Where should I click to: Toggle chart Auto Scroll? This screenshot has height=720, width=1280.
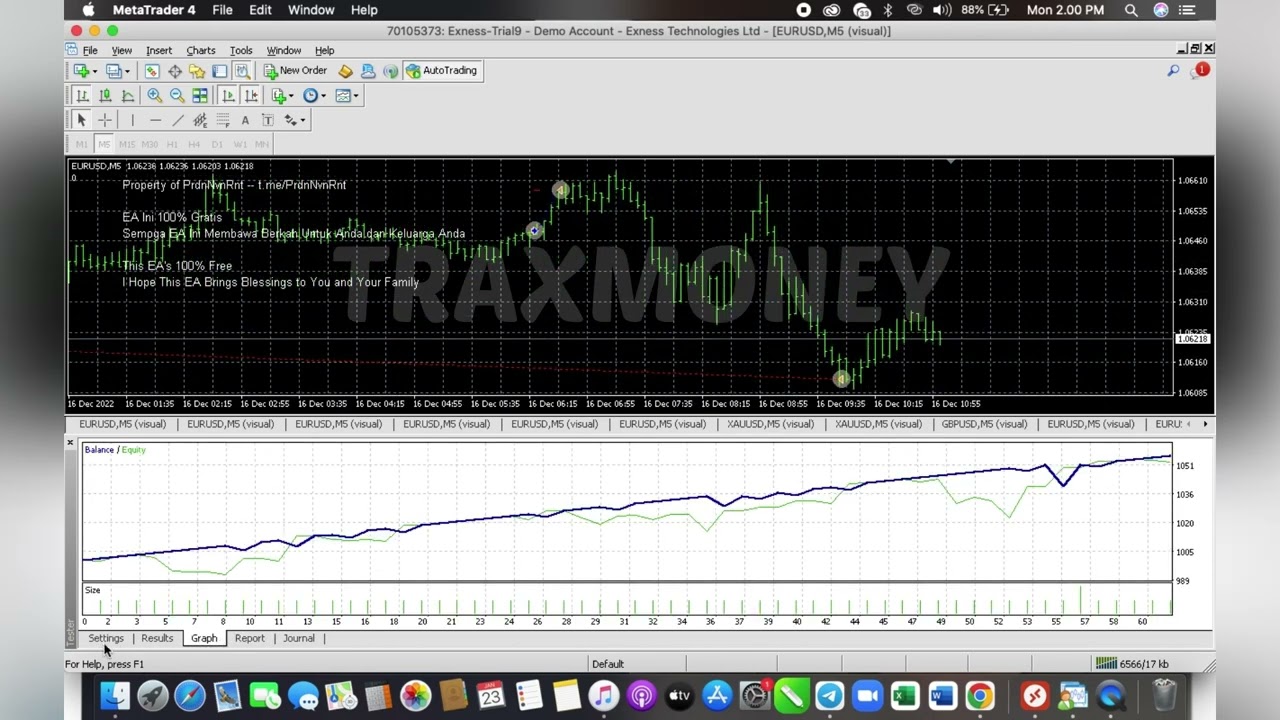[x=228, y=96]
